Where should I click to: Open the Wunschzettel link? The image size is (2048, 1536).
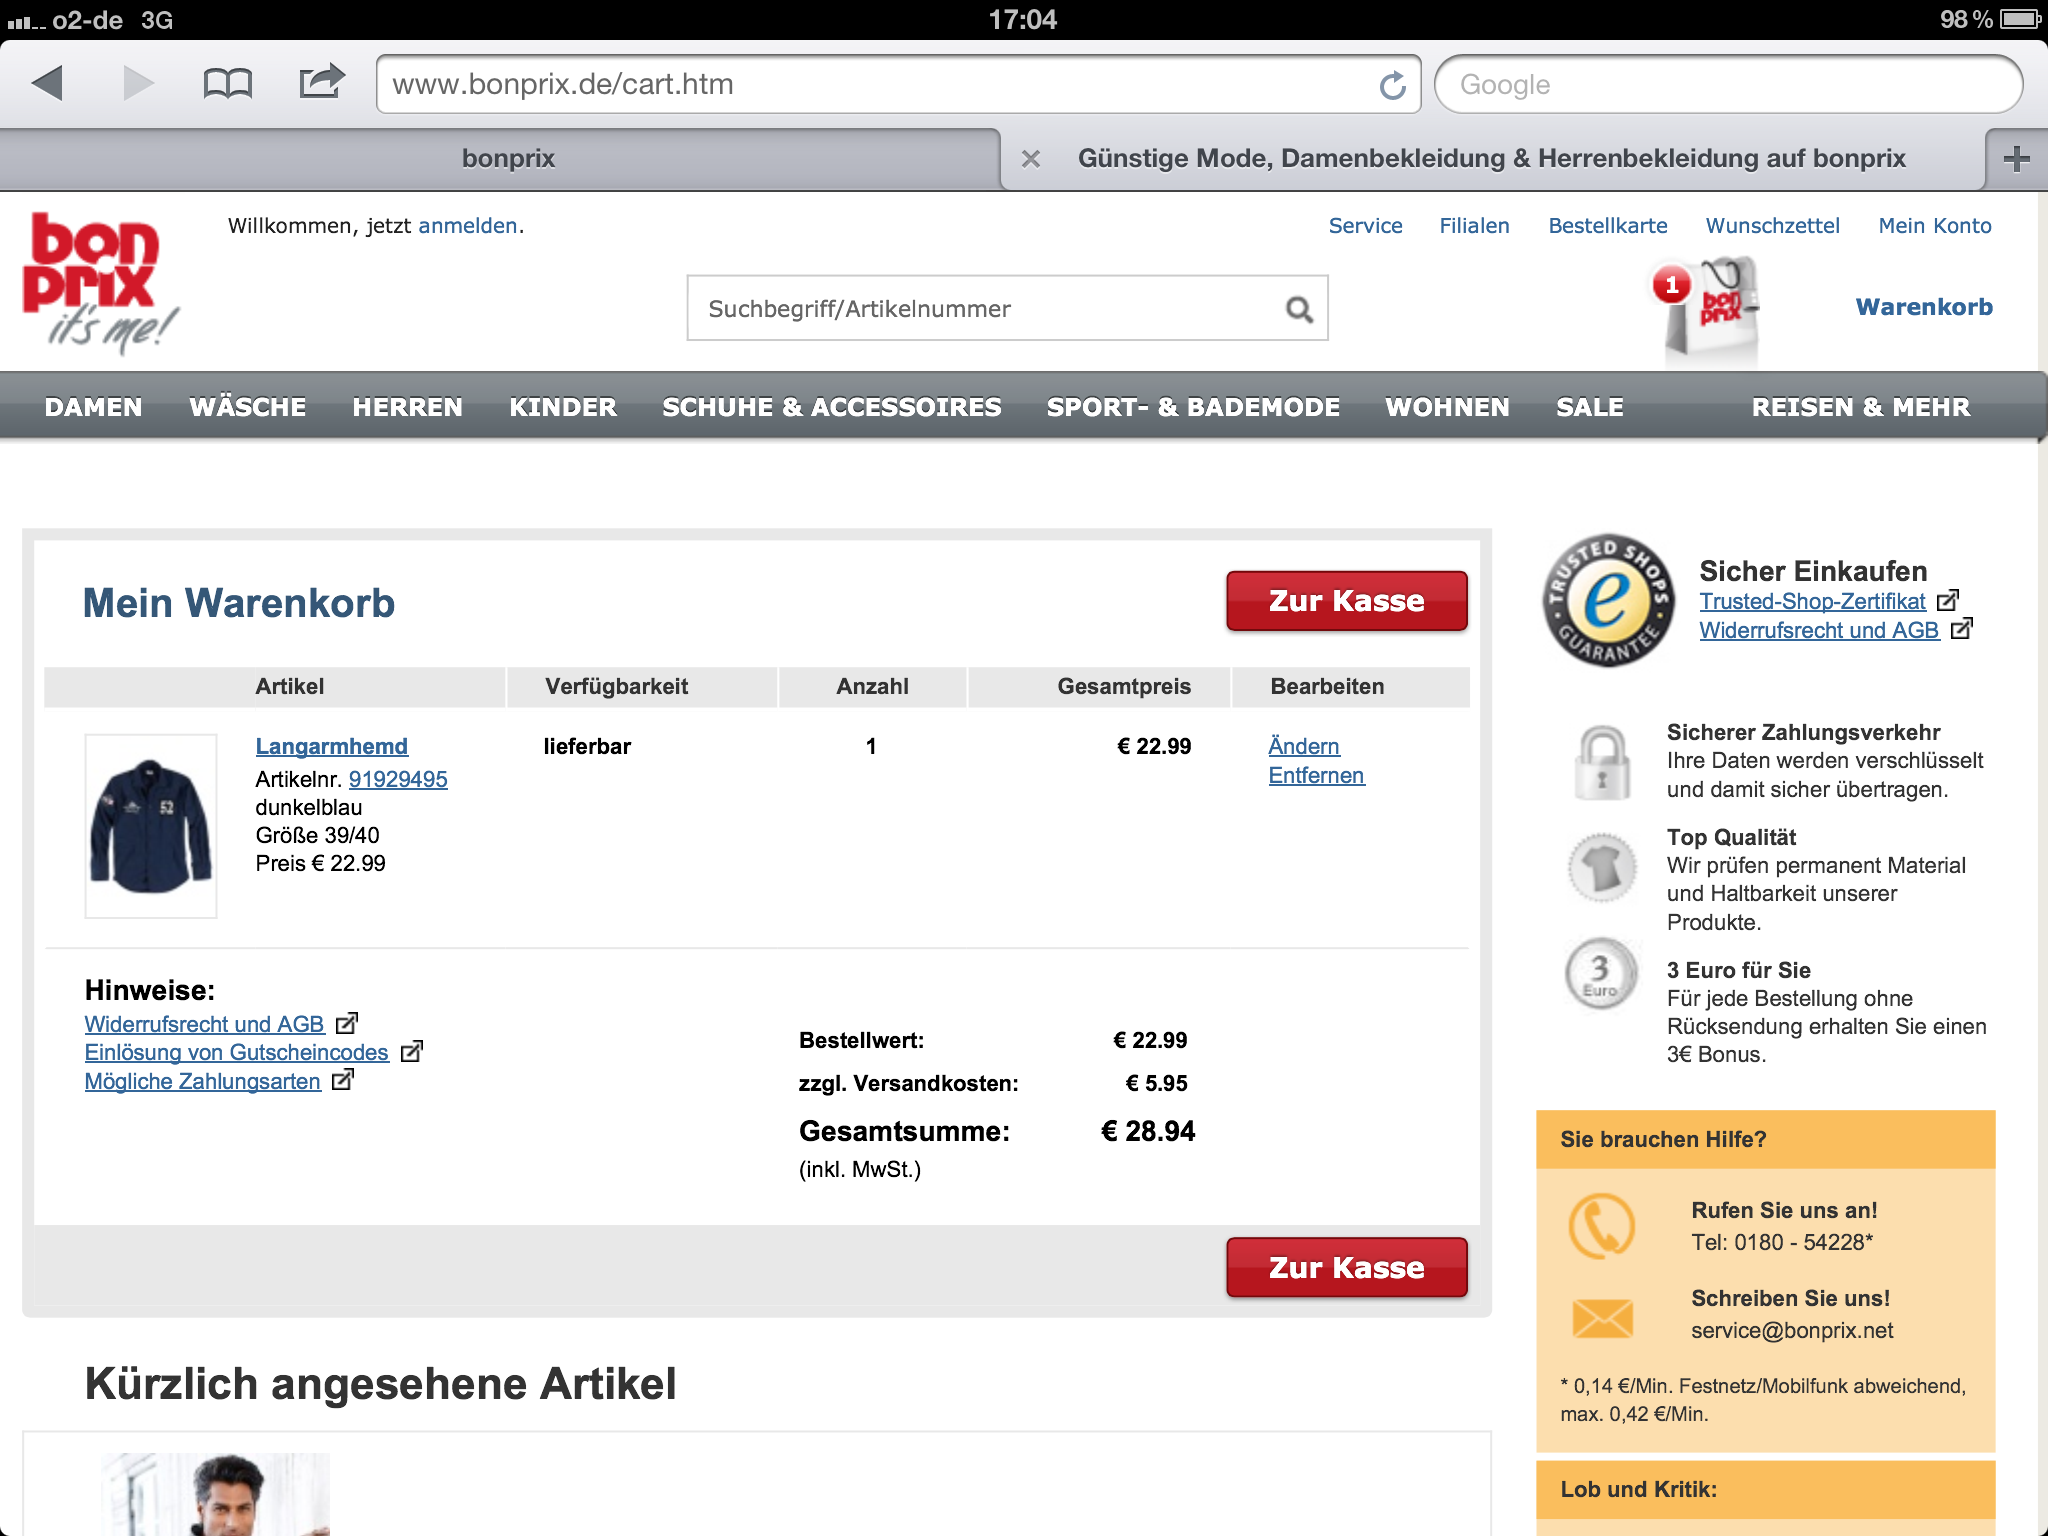pos(1771,226)
